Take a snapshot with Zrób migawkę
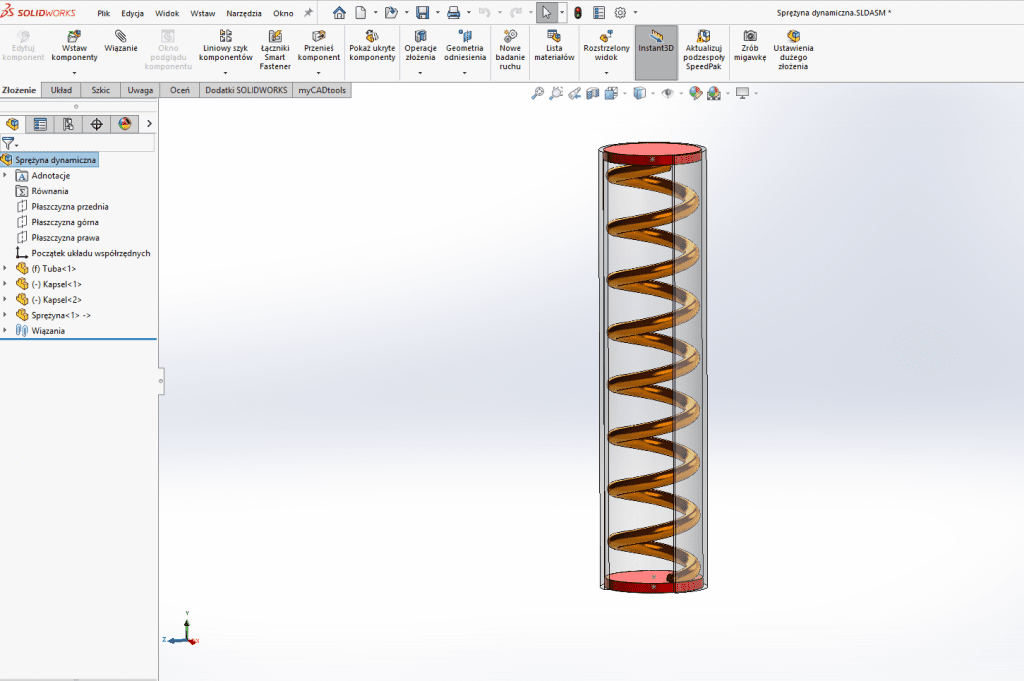This screenshot has height=681, width=1024. pyautogui.click(x=749, y=36)
